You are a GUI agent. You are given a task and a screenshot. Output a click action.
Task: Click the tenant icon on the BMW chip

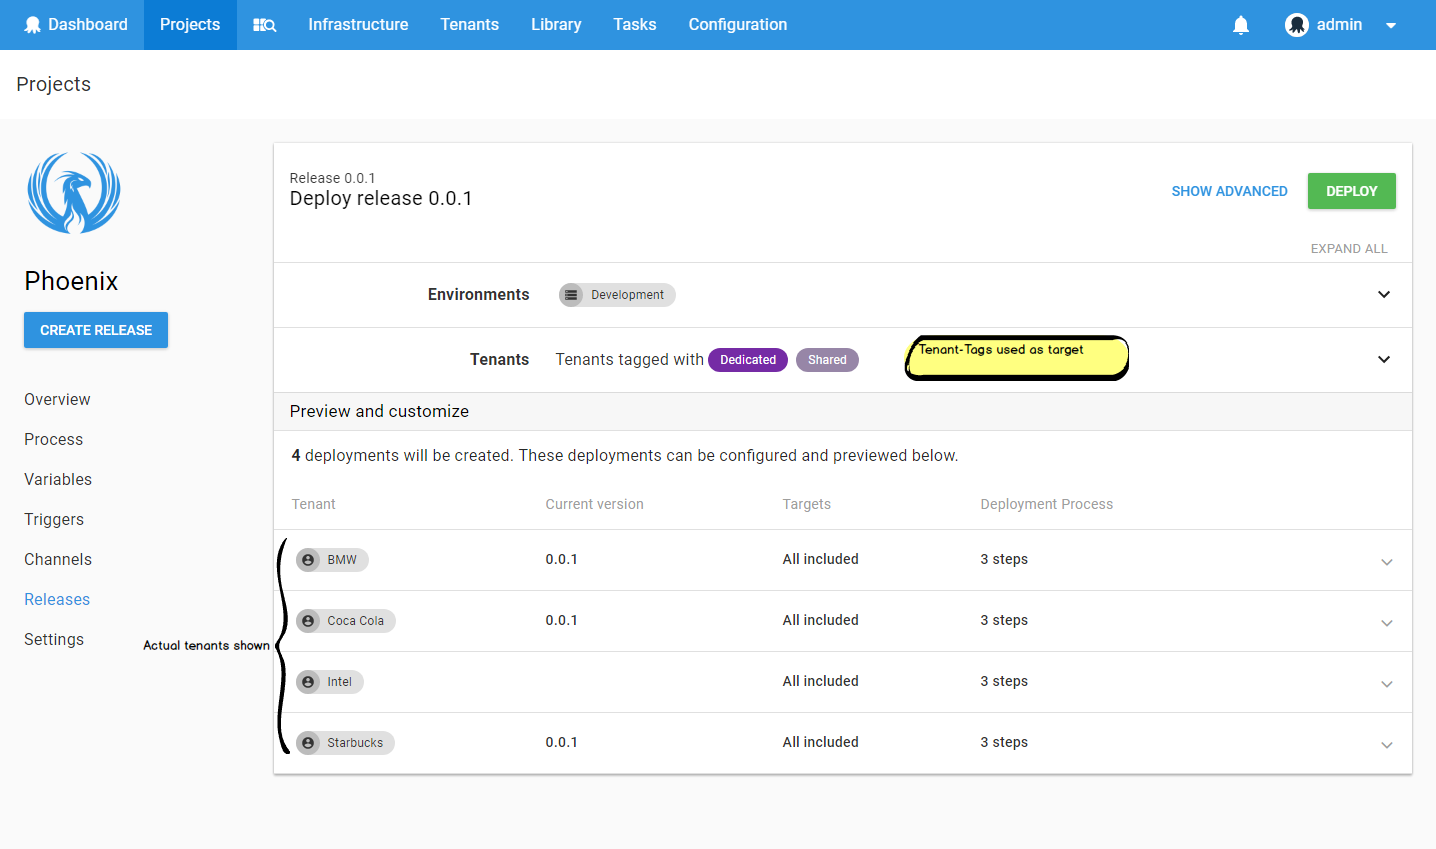point(308,559)
